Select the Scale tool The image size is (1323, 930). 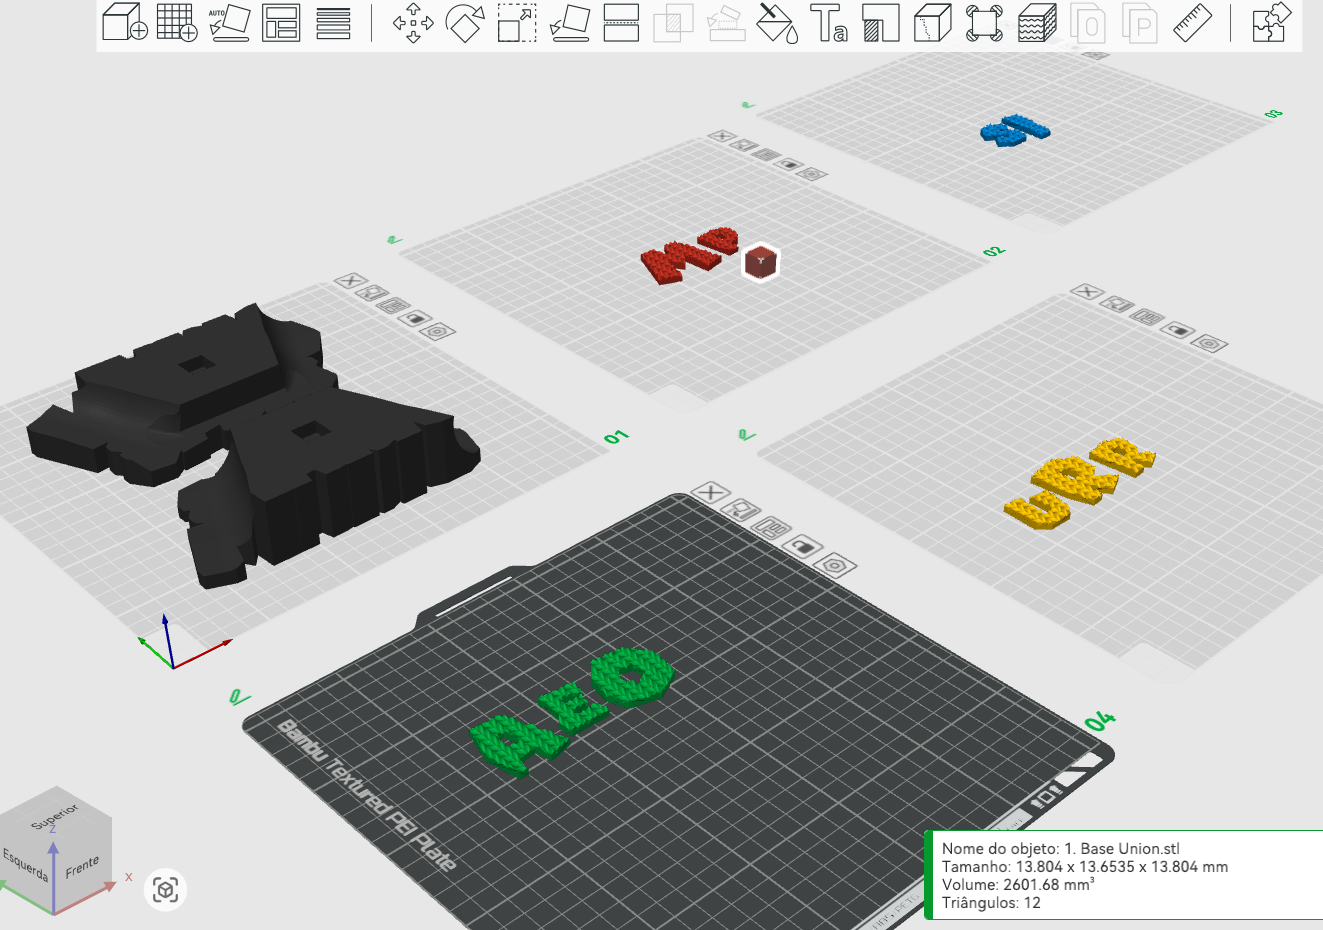coord(517,22)
